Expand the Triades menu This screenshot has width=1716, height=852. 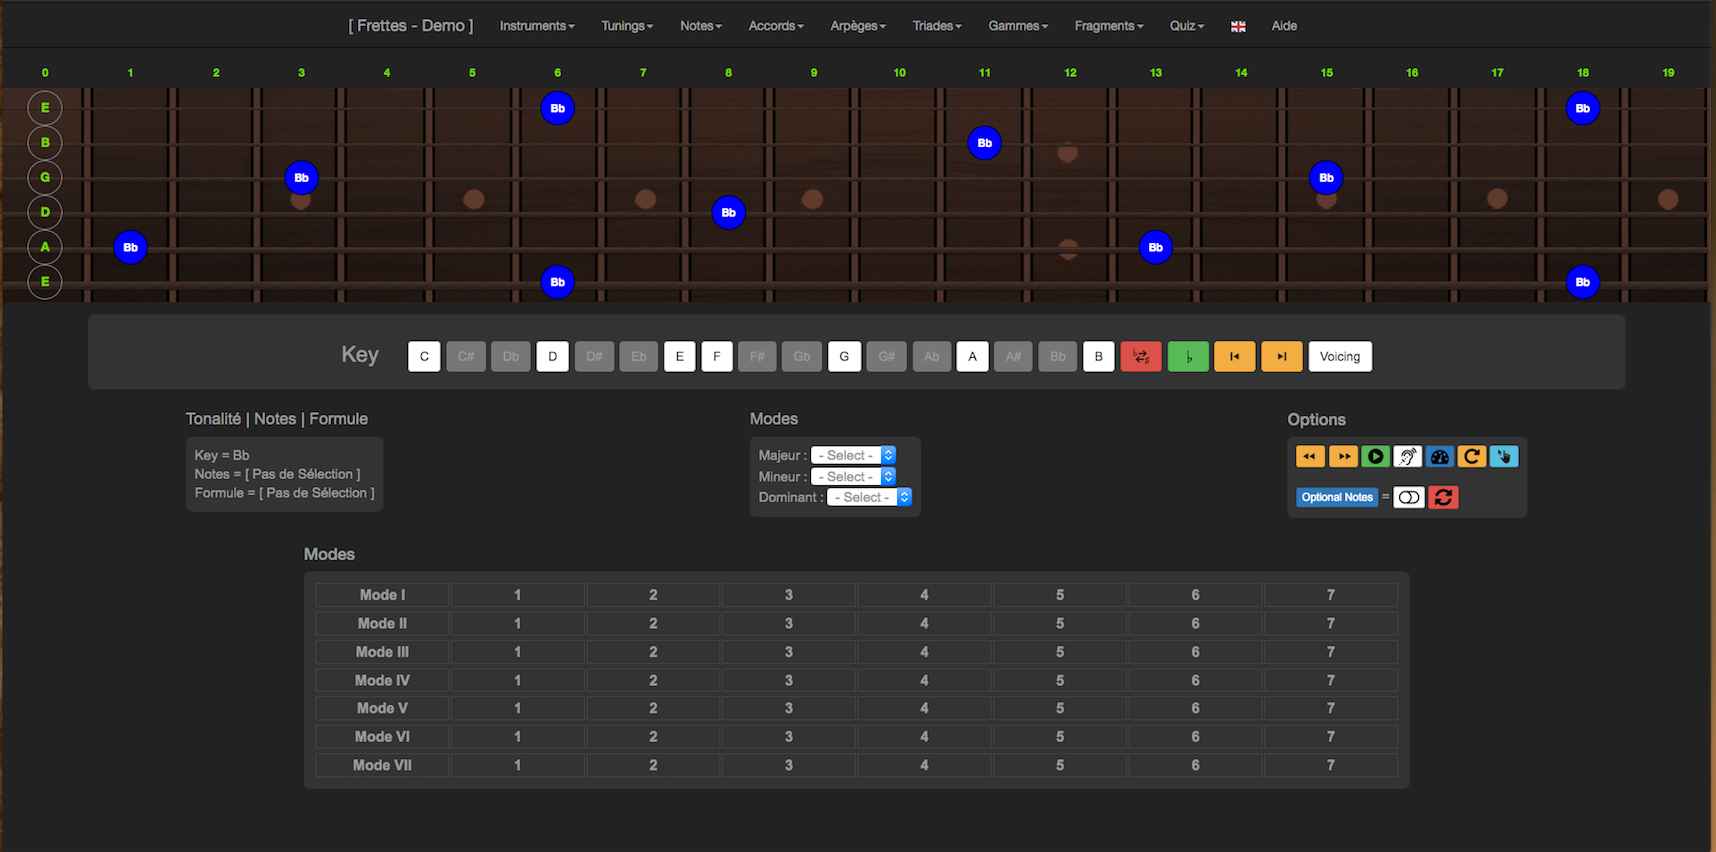[x=937, y=26]
